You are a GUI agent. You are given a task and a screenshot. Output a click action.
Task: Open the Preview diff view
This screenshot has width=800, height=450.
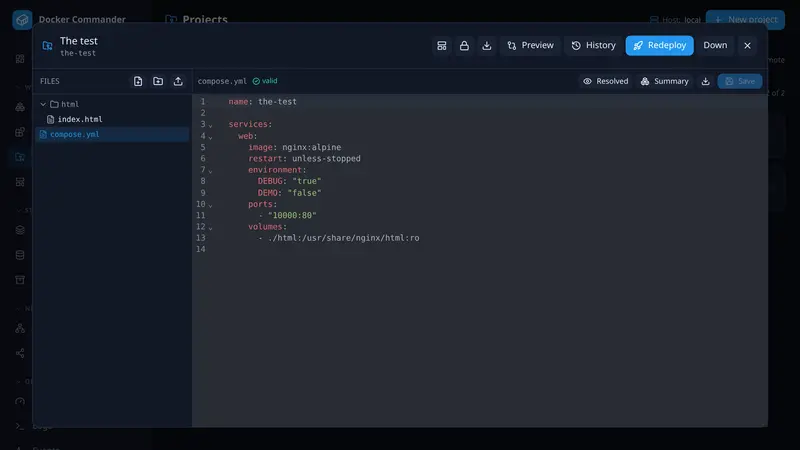[x=530, y=45]
